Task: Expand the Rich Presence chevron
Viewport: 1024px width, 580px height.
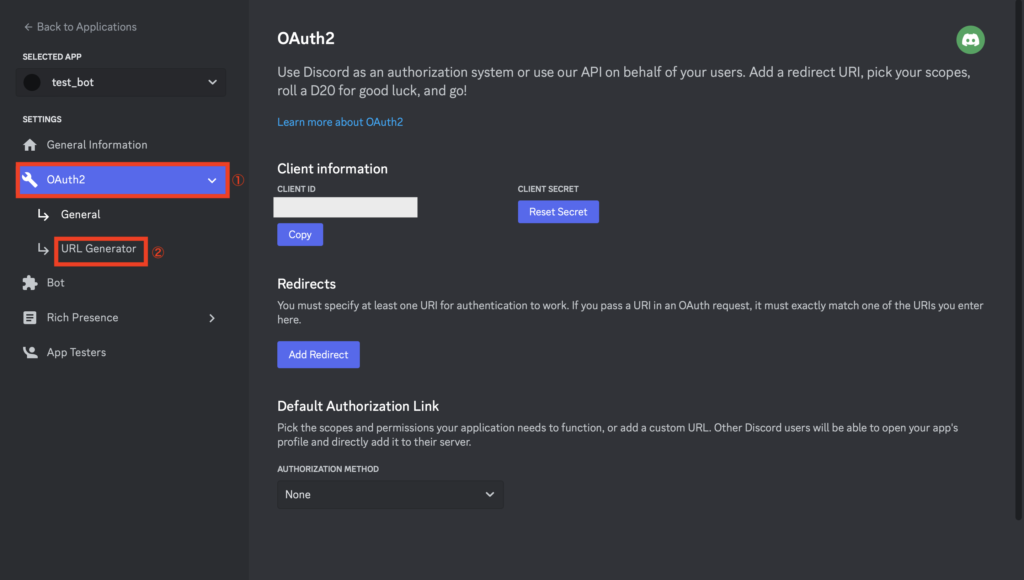Action: (211, 317)
